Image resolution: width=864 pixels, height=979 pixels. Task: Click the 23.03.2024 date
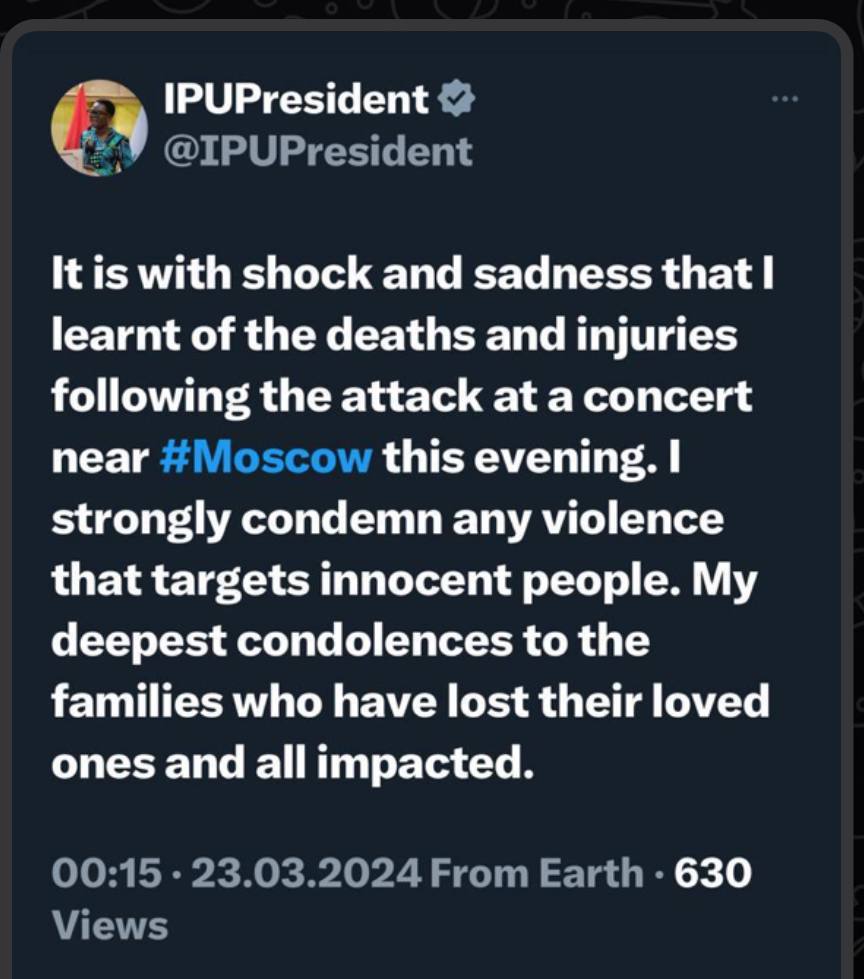305,873
